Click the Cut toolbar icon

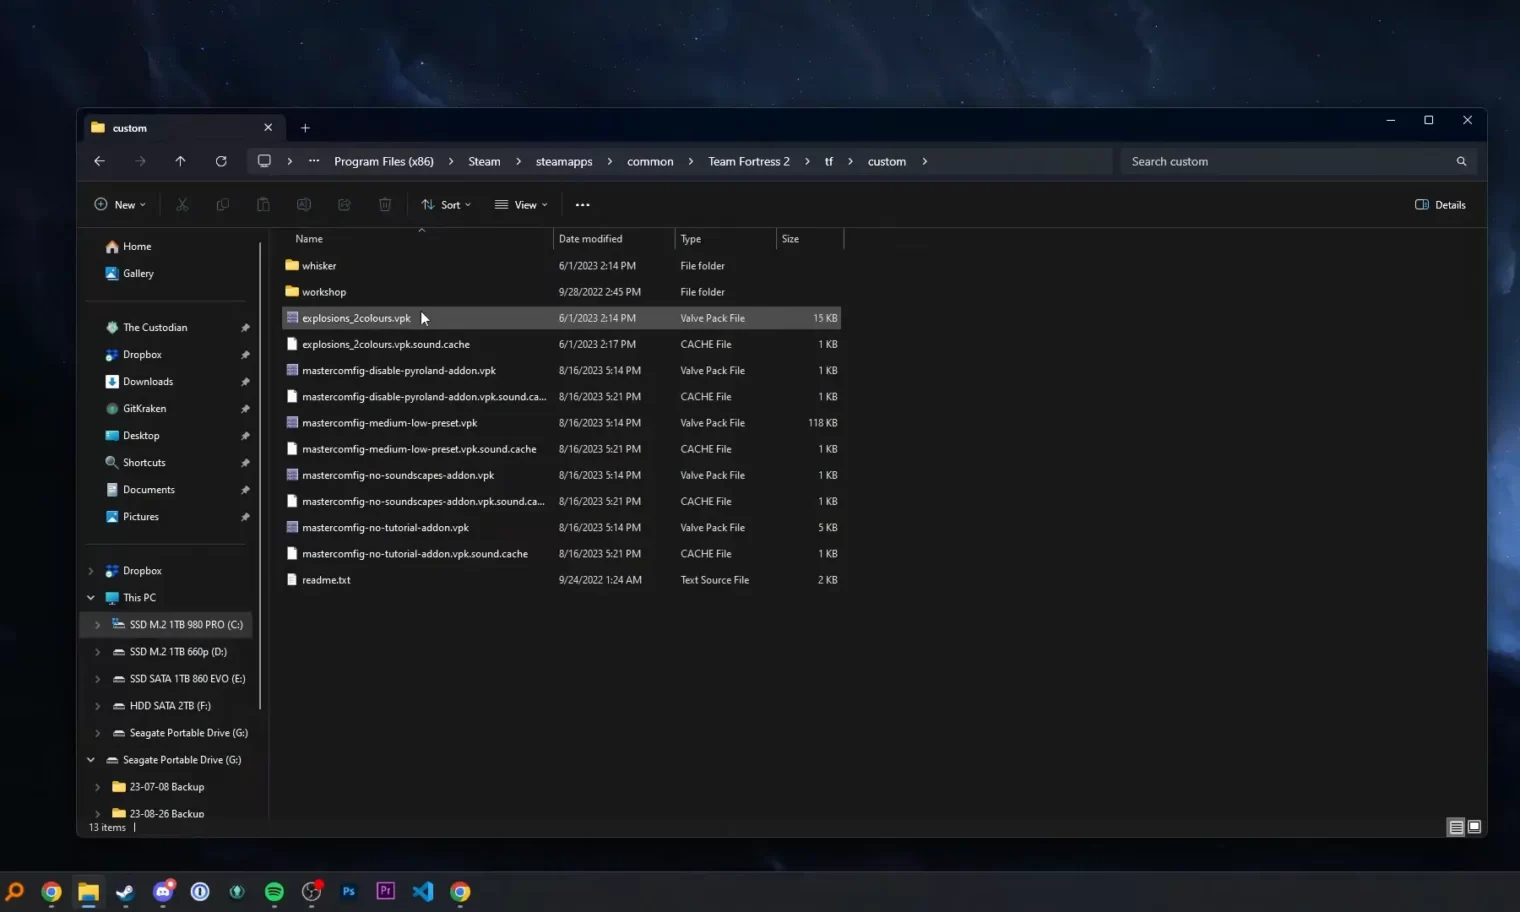coord(182,205)
